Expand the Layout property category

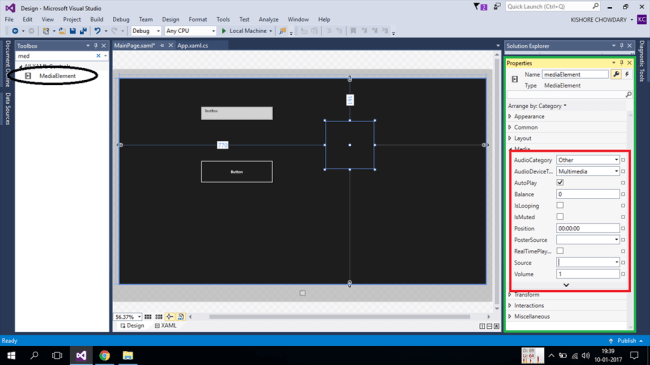click(x=510, y=138)
